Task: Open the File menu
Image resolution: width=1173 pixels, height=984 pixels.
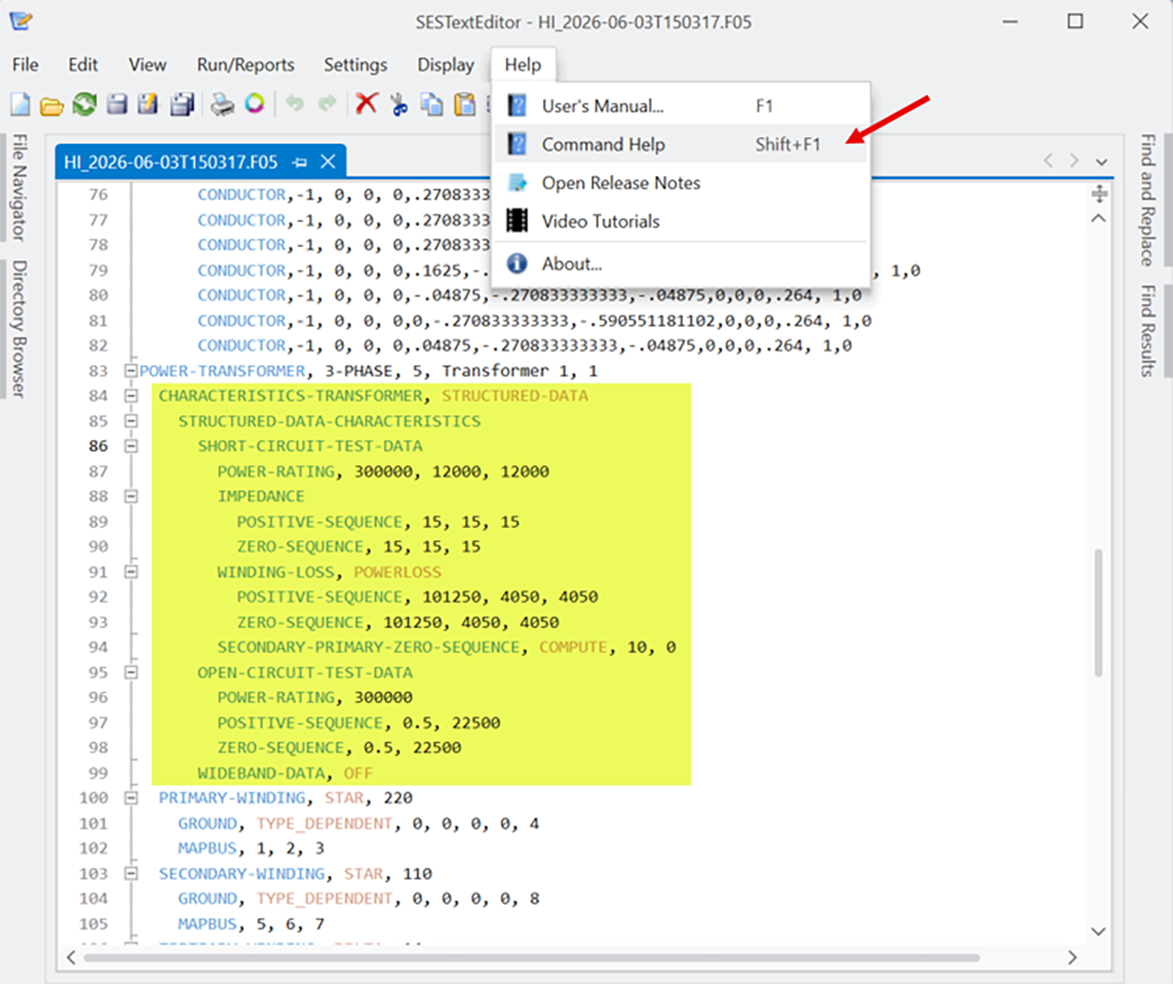Action: [x=25, y=65]
